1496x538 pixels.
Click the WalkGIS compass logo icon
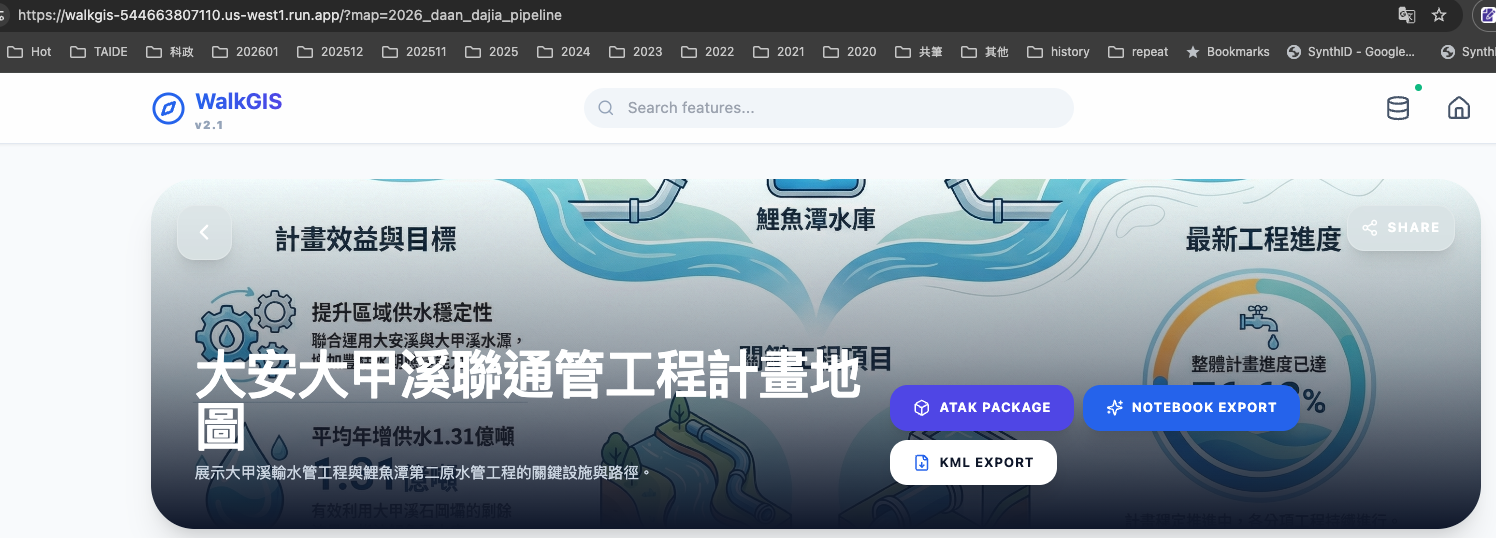point(168,108)
